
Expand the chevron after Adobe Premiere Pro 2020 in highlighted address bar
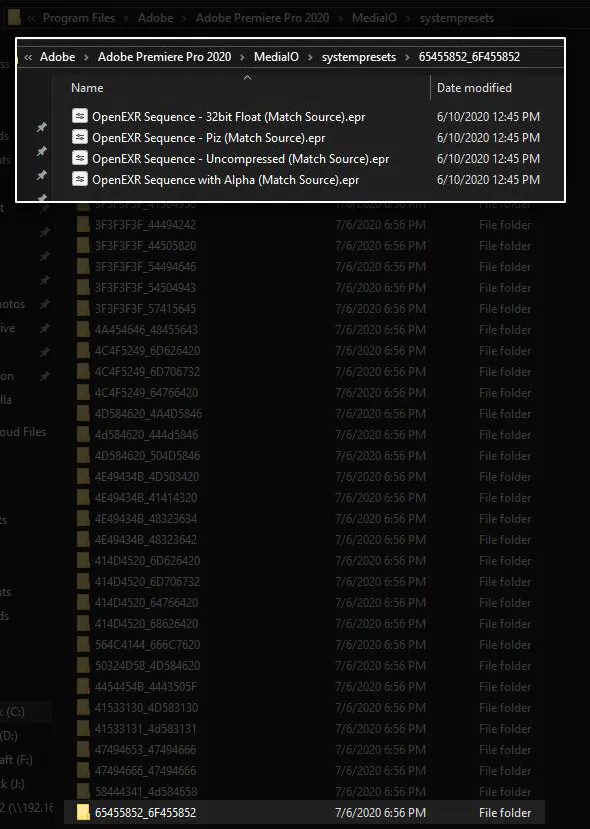(x=242, y=57)
